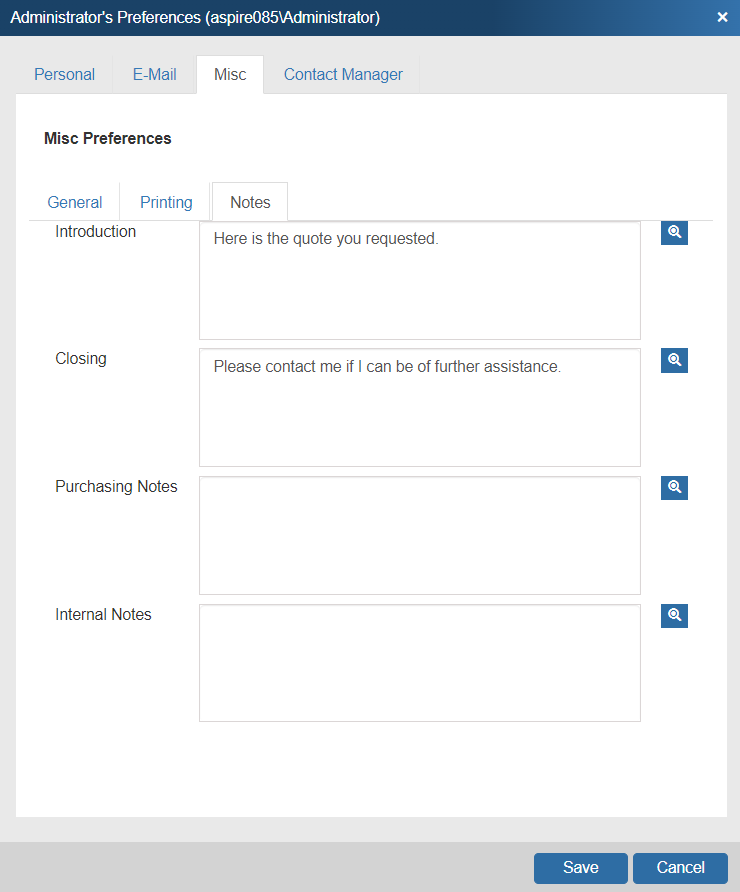This screenshot has height=892, width=740.
Task: Go to Contact Manager tab
Action: click(x=343, y=75)
